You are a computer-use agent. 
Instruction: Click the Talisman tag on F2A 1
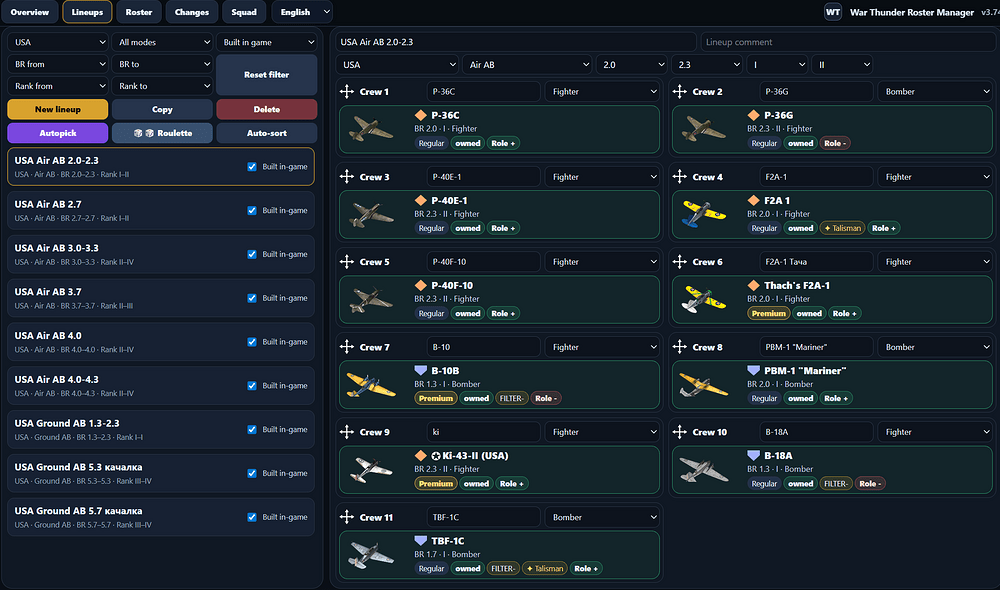coord(842,228)
